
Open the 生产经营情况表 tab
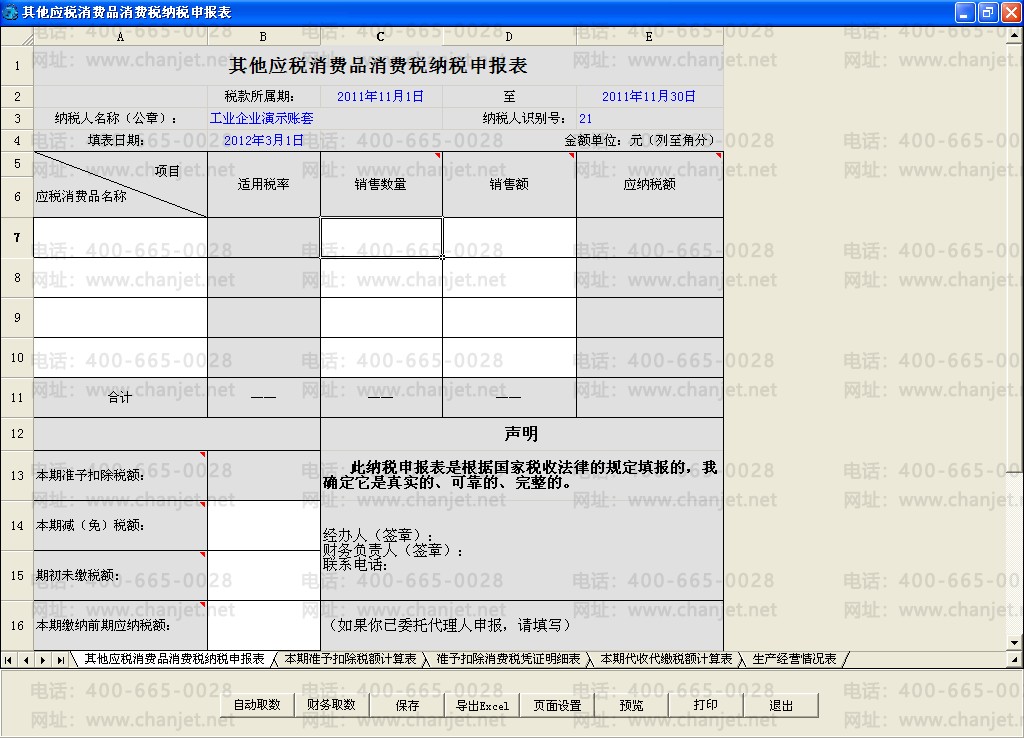(x=794, y=659)
